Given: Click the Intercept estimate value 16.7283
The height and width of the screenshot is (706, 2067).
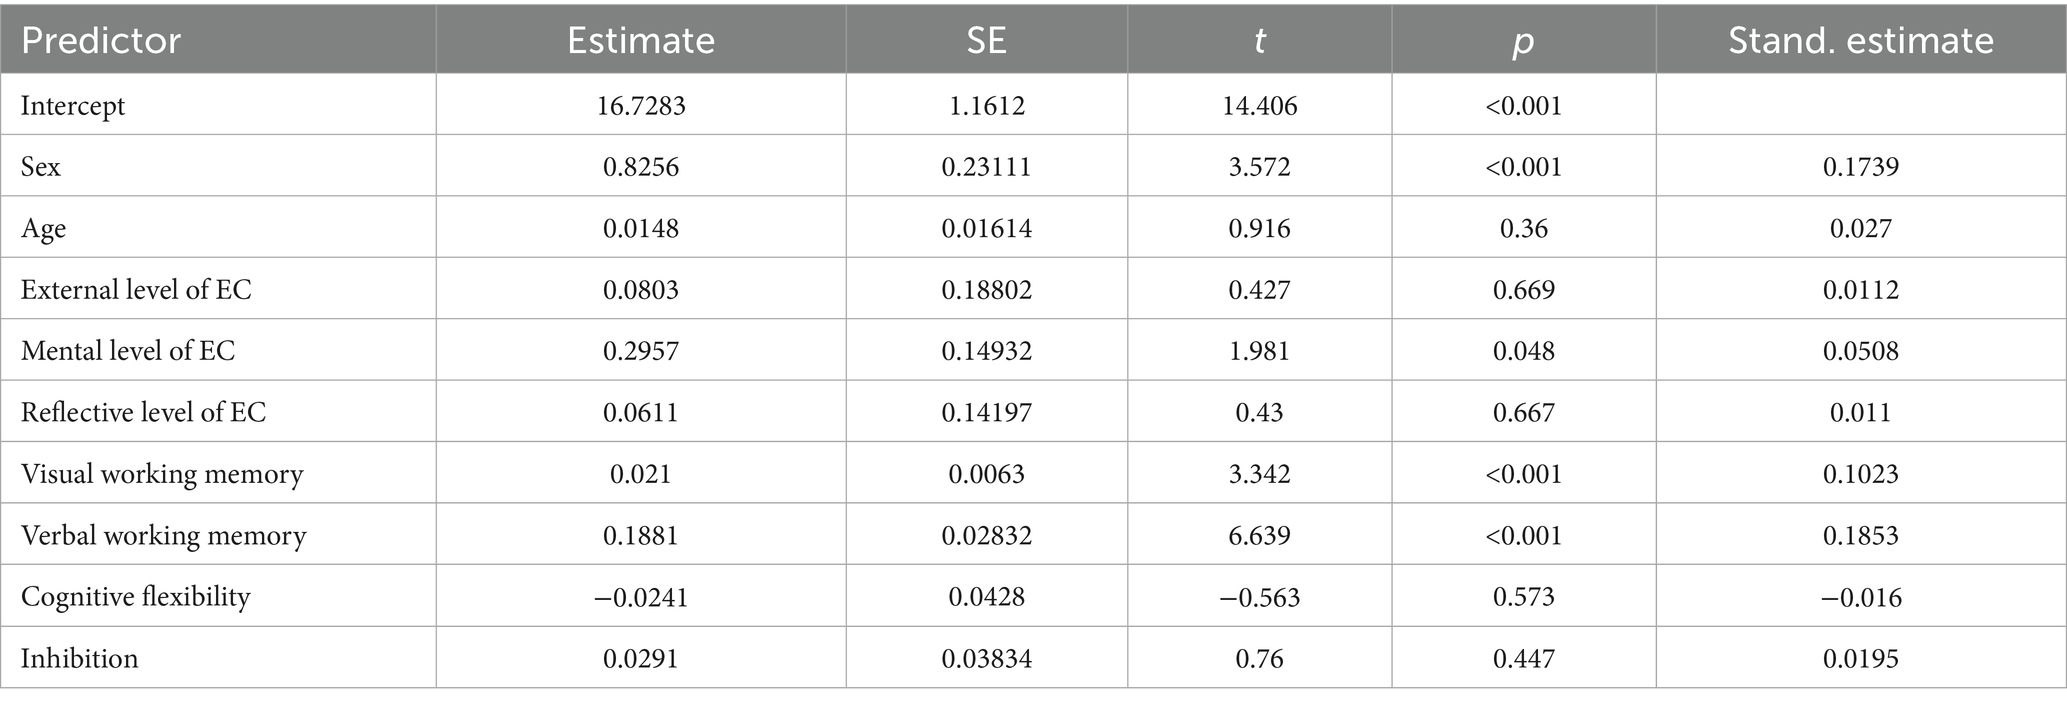Looking at the screenshot, I should pos(641,105).
